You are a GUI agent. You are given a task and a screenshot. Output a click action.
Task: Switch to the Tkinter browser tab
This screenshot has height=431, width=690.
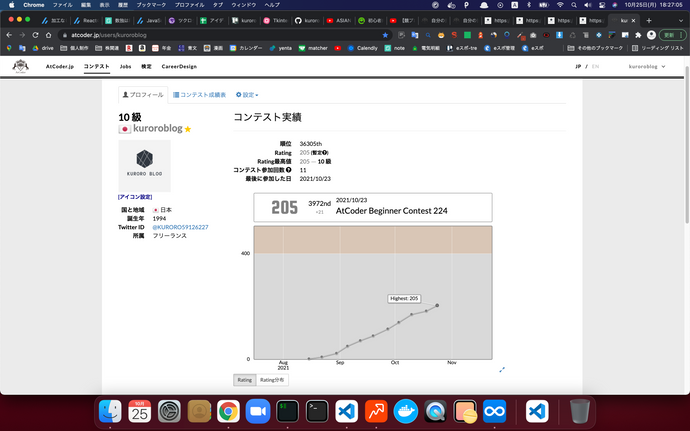click(x=275, y=20)
